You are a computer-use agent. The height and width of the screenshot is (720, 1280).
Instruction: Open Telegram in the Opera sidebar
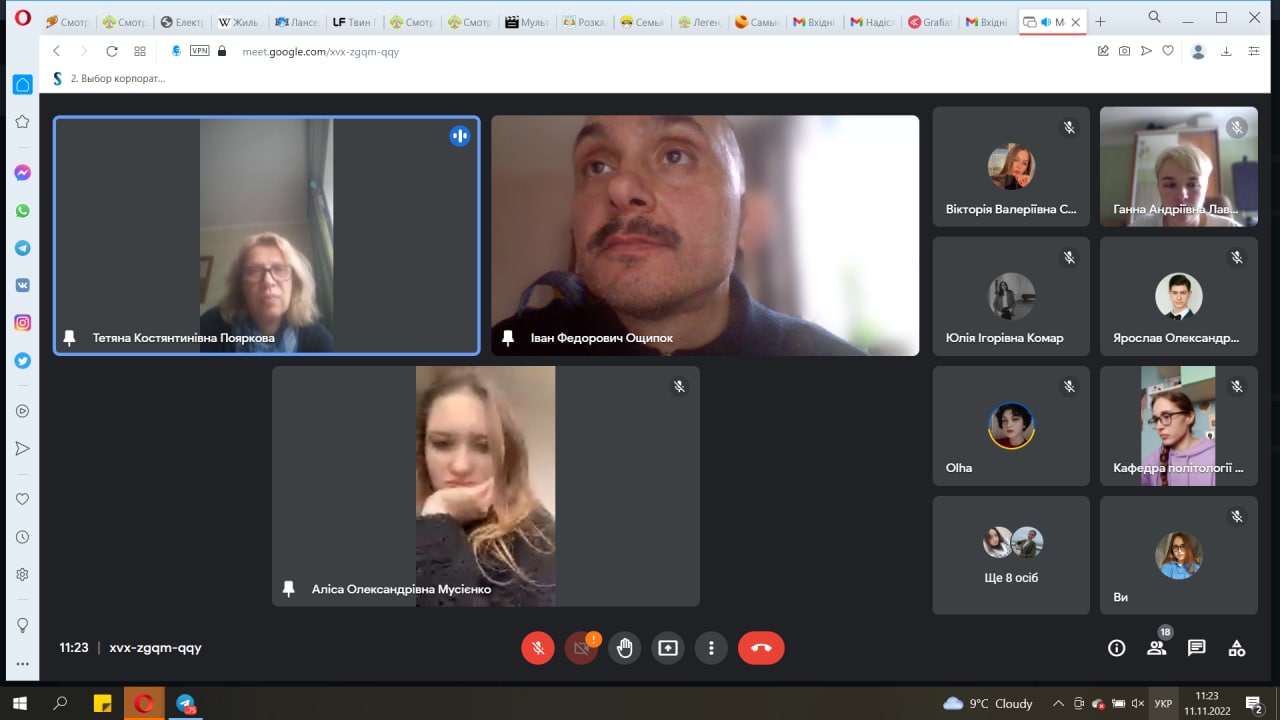click(22, 248)
